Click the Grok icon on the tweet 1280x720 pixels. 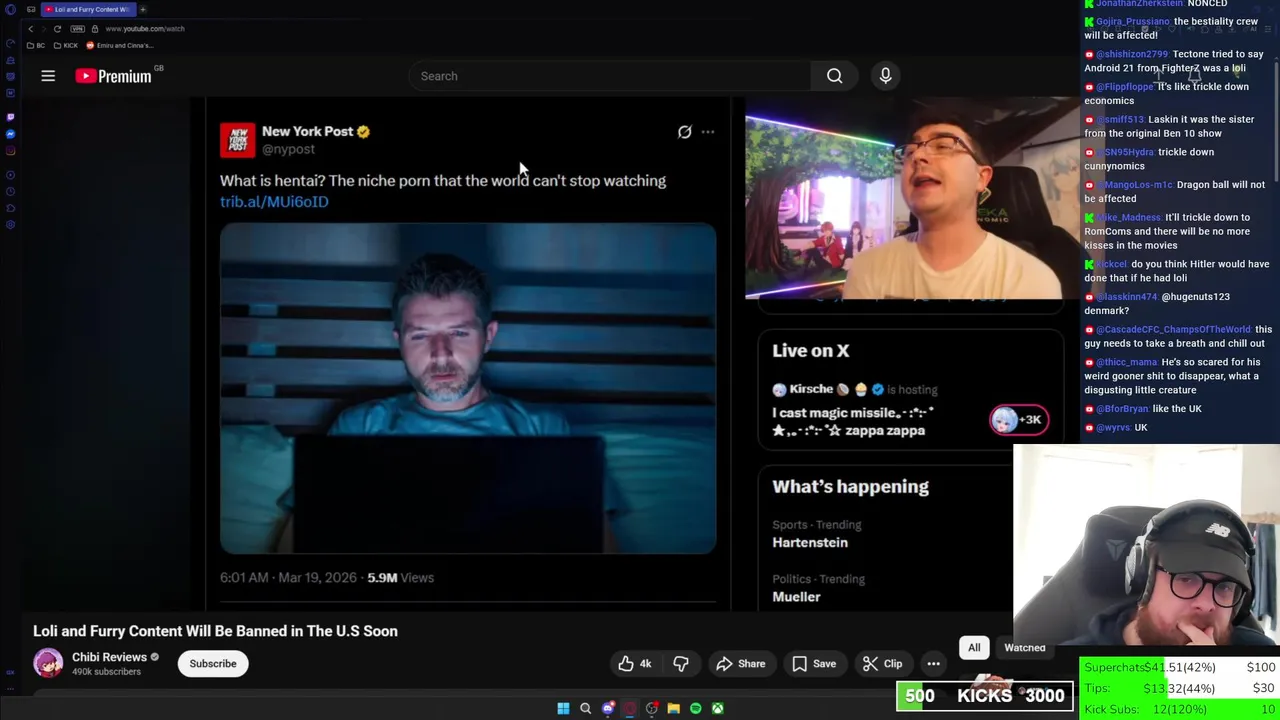(684, 132)
